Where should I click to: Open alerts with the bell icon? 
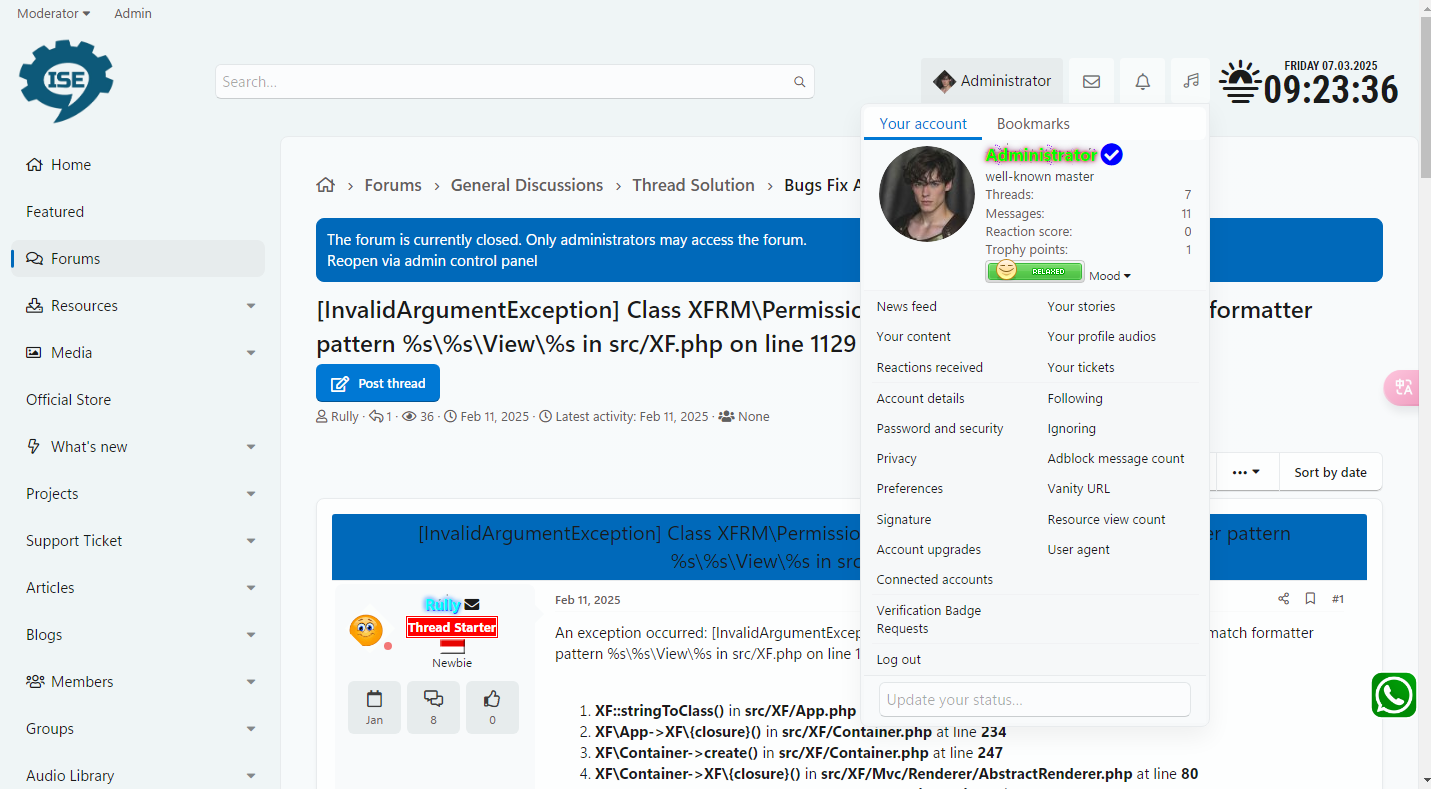[1142, 81]
